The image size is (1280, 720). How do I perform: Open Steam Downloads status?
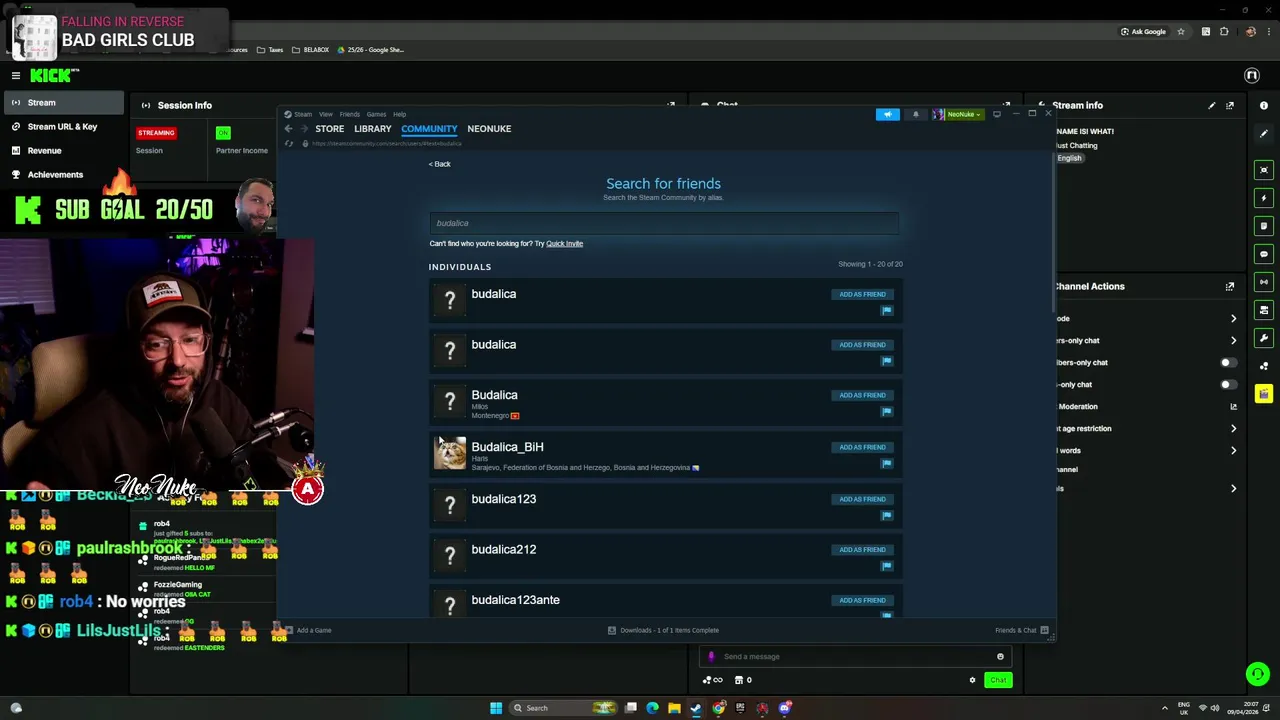tap(663, 630)
